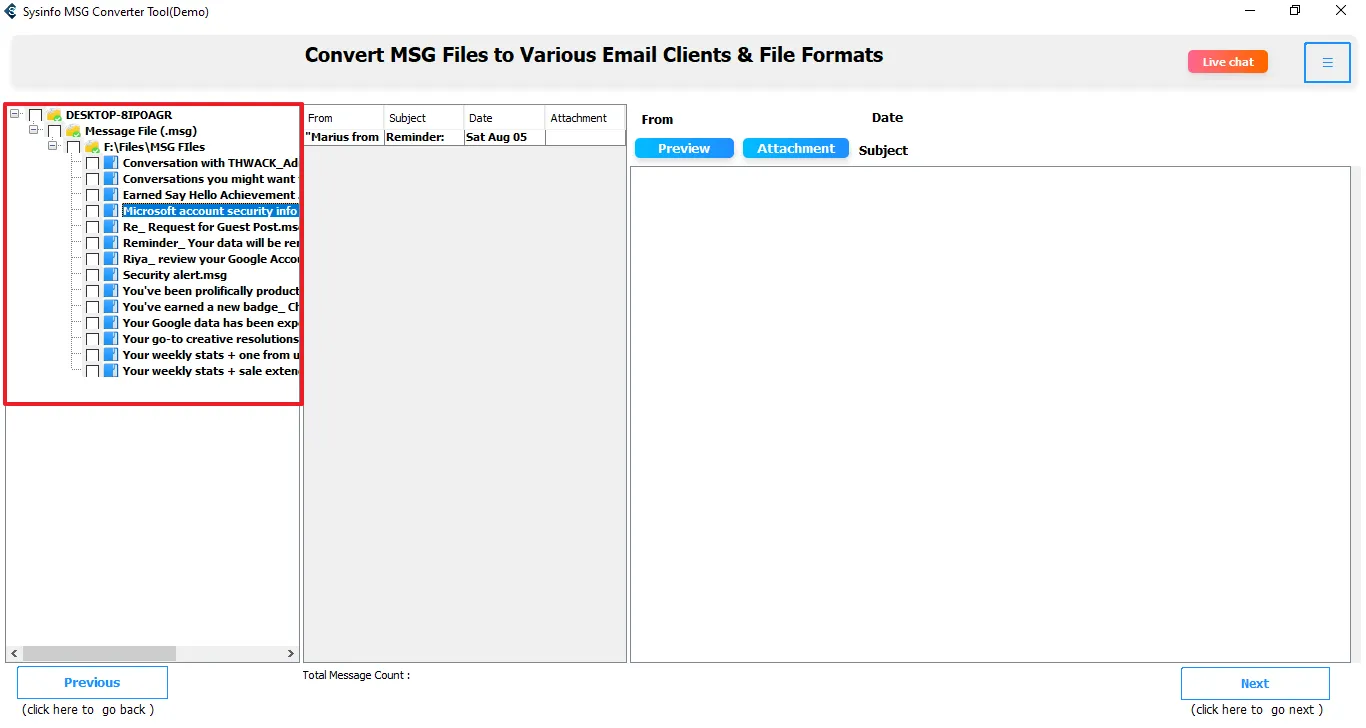Go to next step with Next button
Viewport: 1366px width, 728px height.
click(x=1254, y=684)
